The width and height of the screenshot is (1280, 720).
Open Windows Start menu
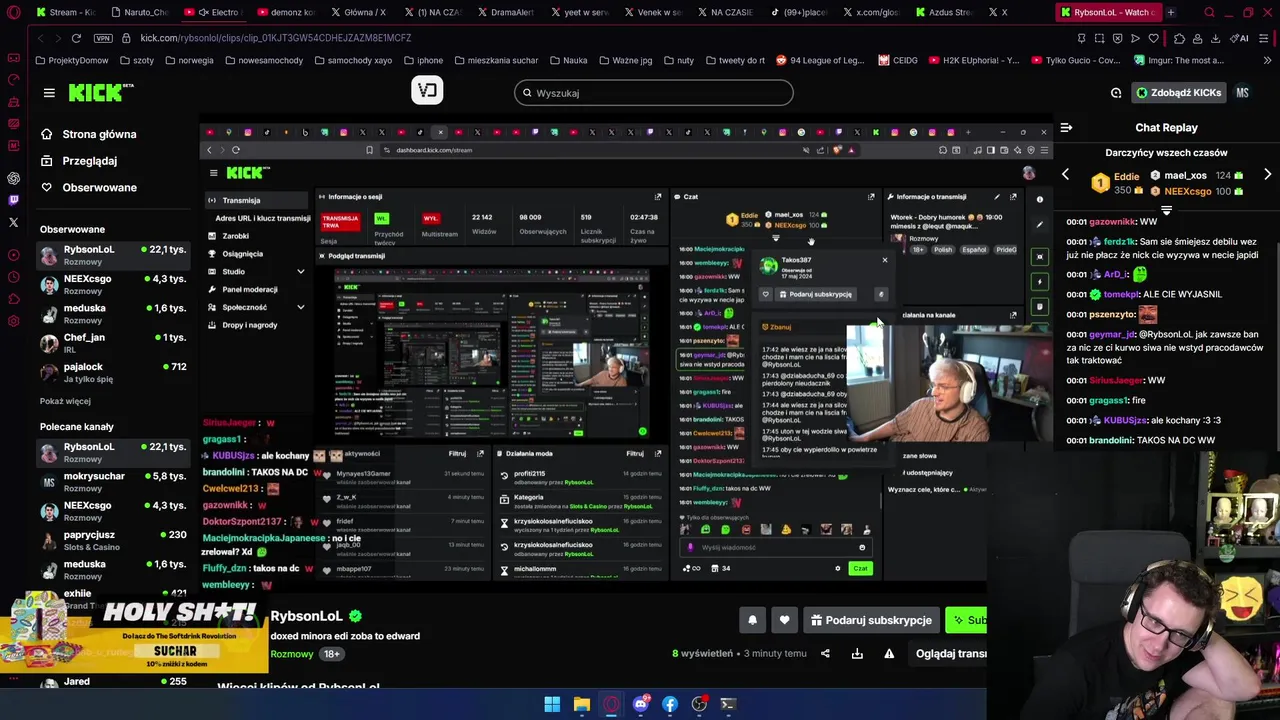click(552, 704)
